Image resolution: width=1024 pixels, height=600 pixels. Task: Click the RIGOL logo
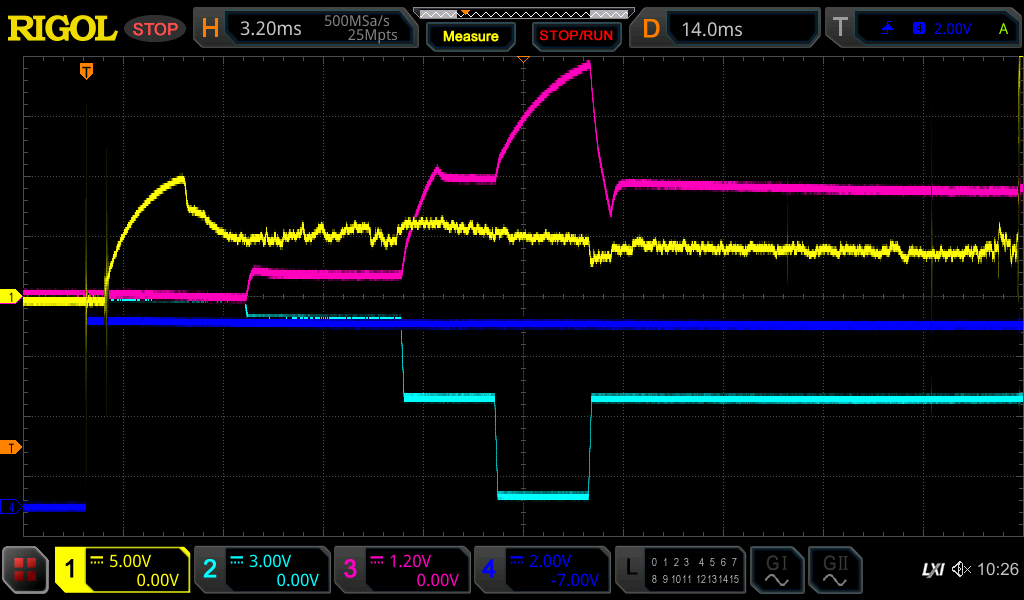[x=62, y=29]
